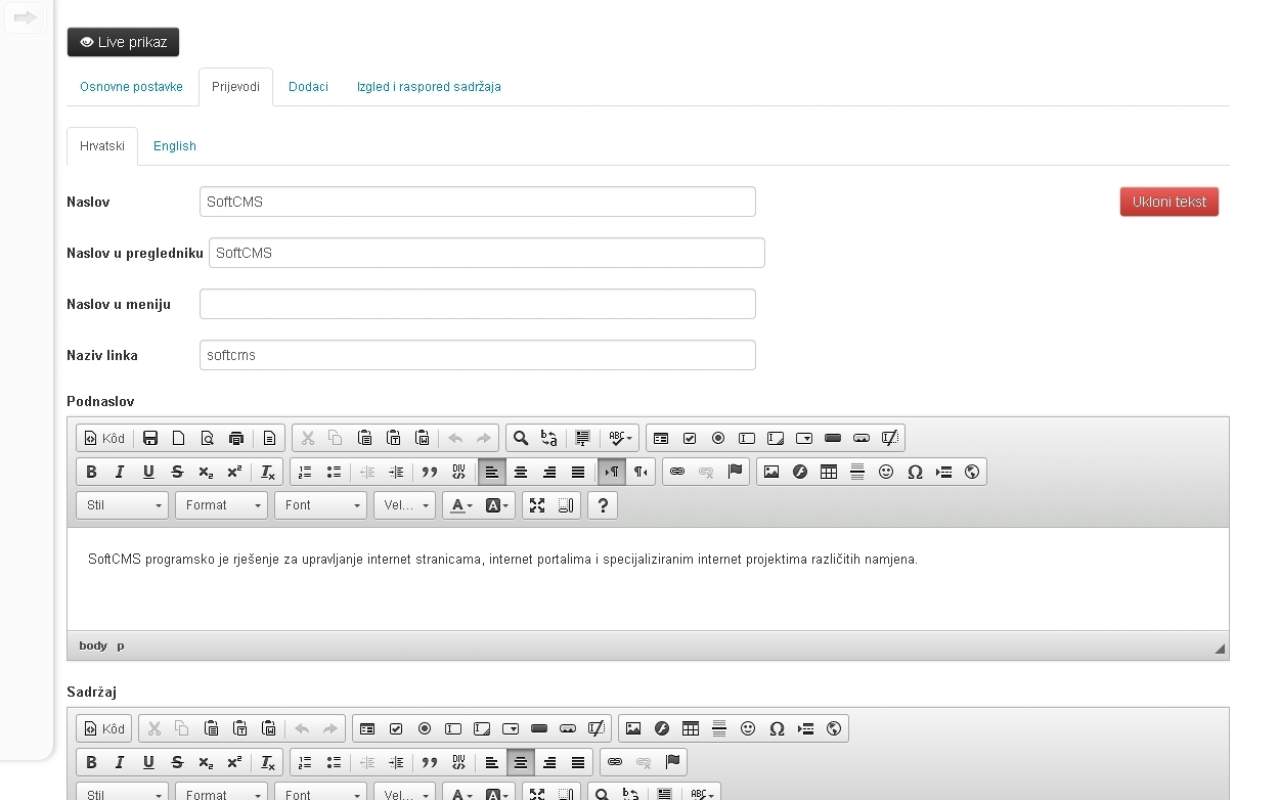Image resolution: width=1280 pixels, height=800 pixels.
Task: Insert special character Omega in Podnaslov editor
Action: pos(915,472)
